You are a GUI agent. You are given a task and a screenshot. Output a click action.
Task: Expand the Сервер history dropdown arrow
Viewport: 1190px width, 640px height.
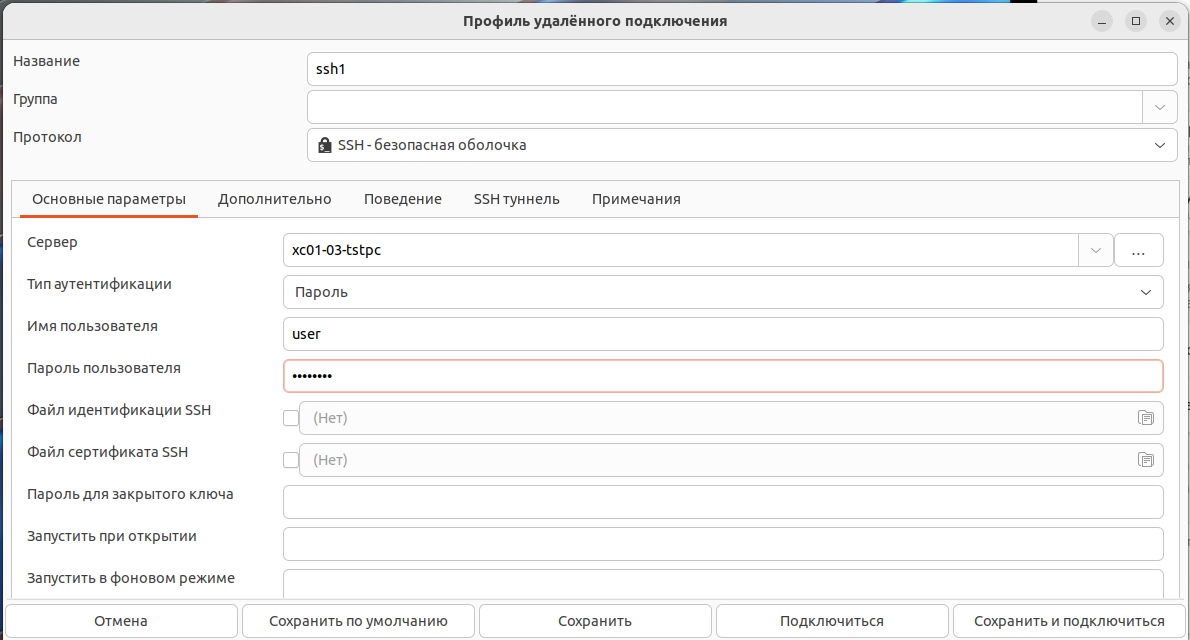click(x=1095, y=251)
